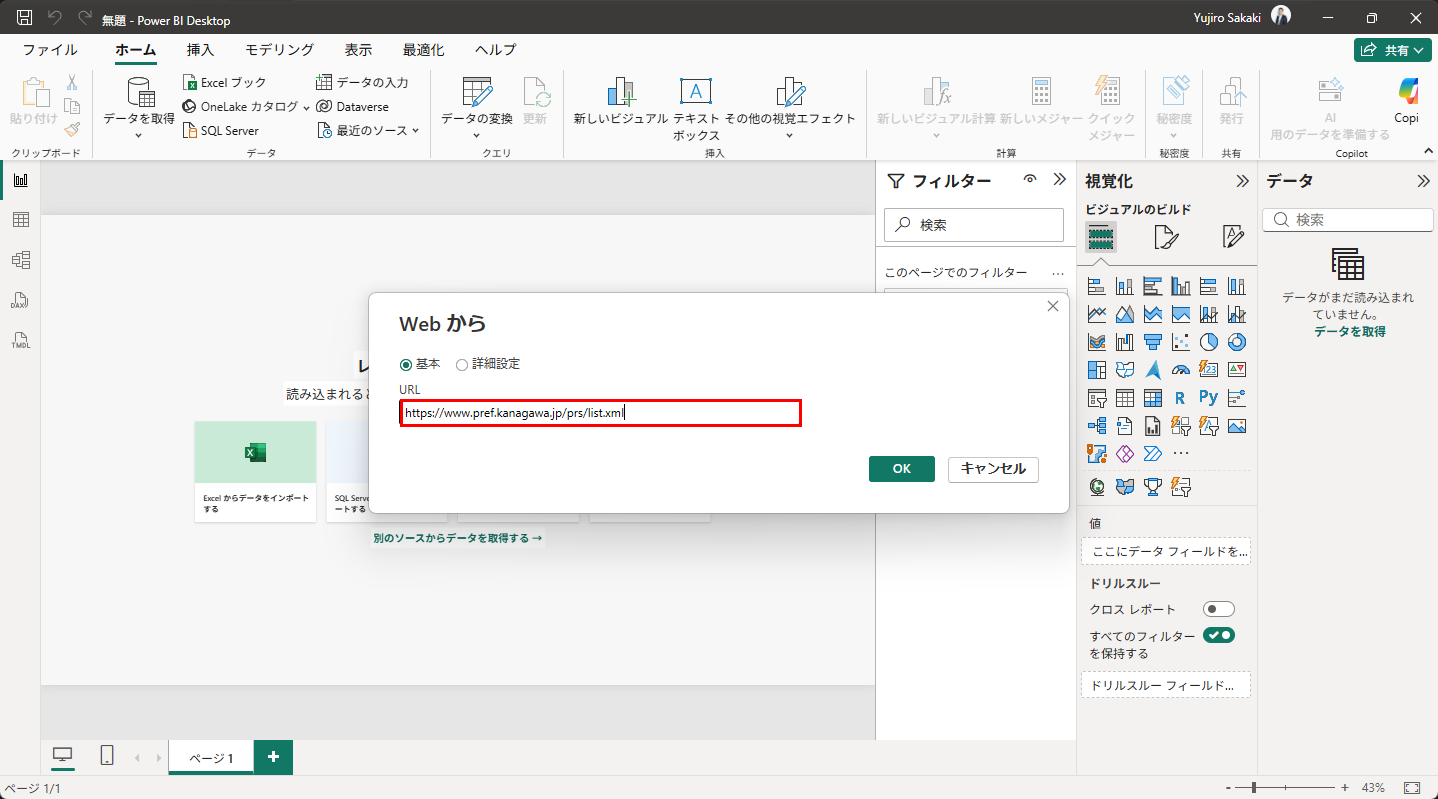This screenshot has width=1438, height=799.
Task: Select the 詳細設定 radio button
Action: tap(461, 364)
